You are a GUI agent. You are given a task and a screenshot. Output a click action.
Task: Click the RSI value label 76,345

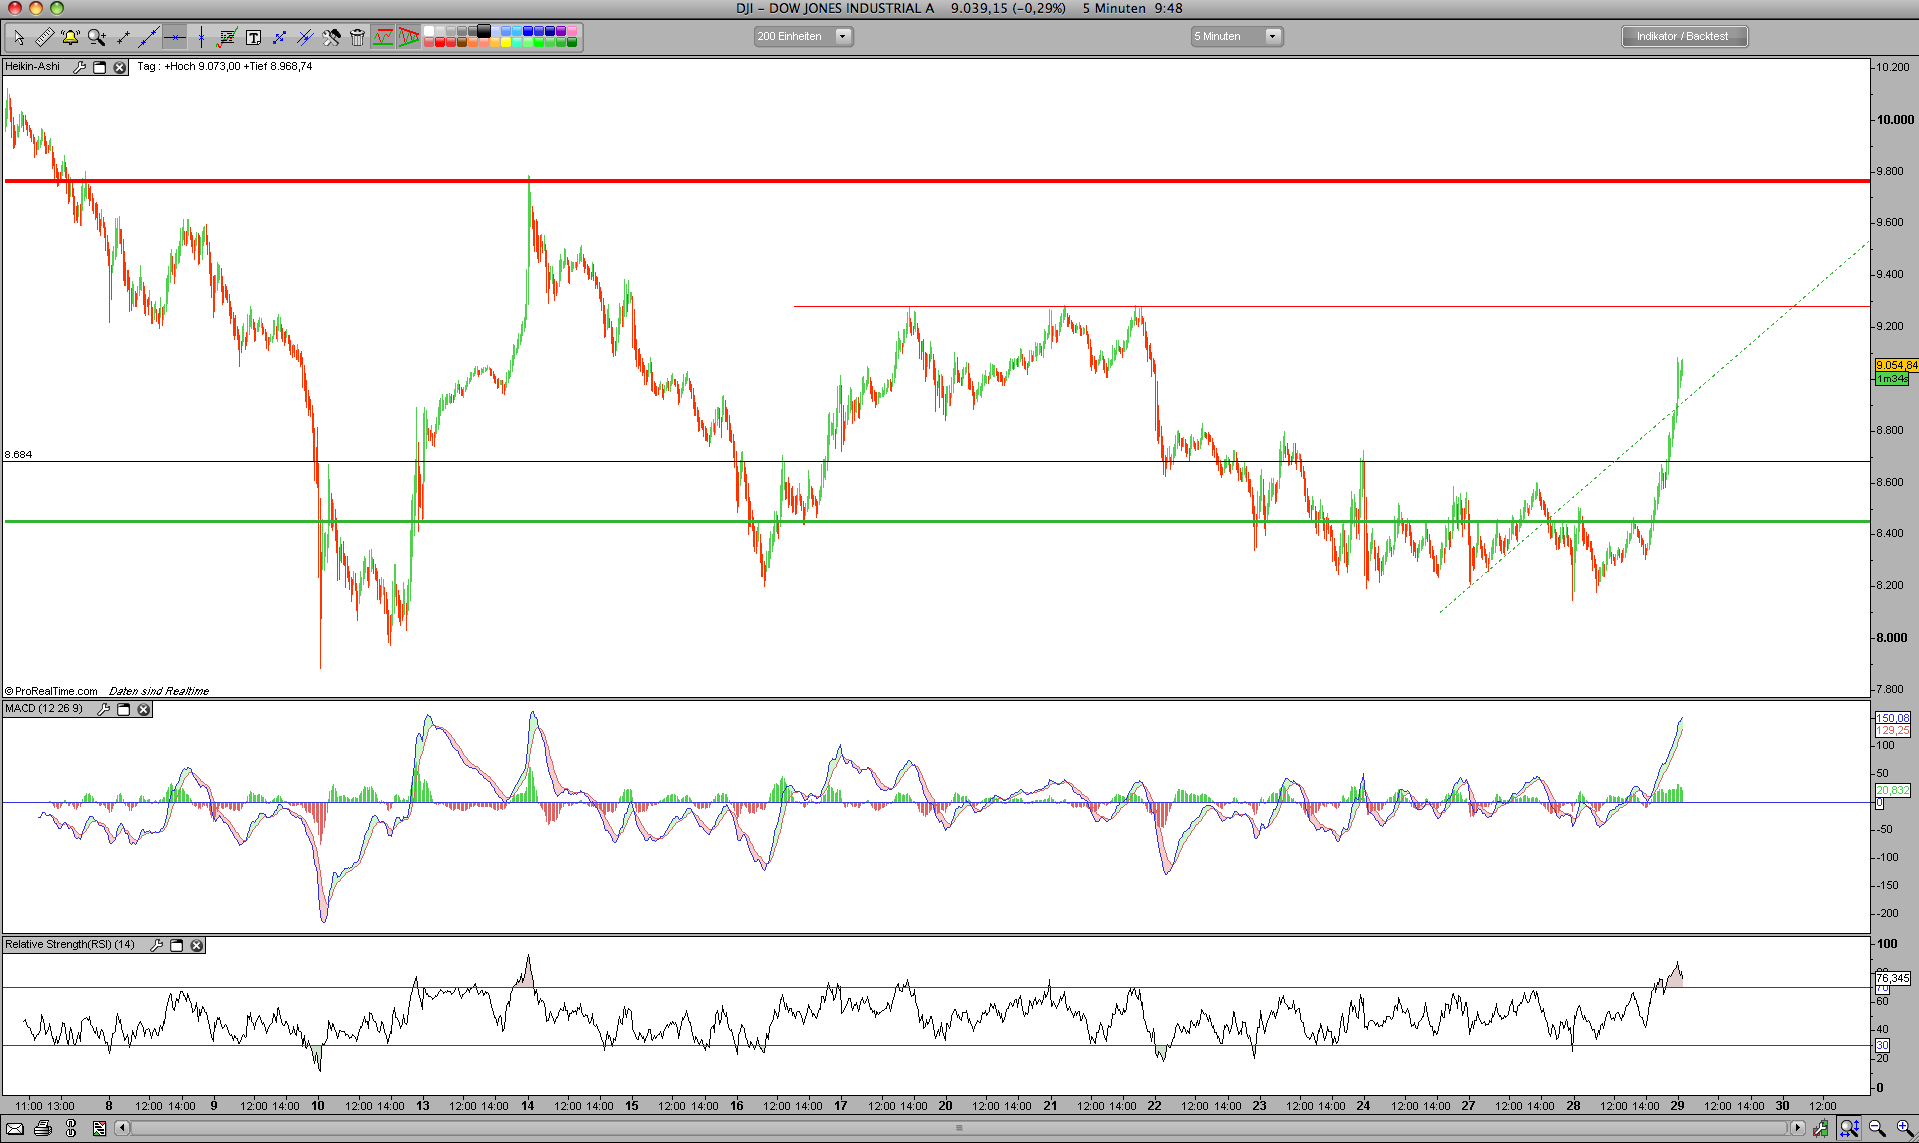1892,978
